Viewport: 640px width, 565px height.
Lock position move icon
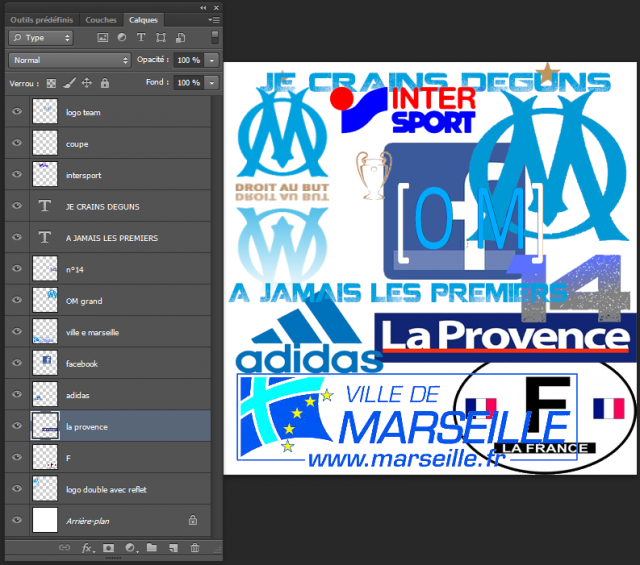[x=87, y=83]
